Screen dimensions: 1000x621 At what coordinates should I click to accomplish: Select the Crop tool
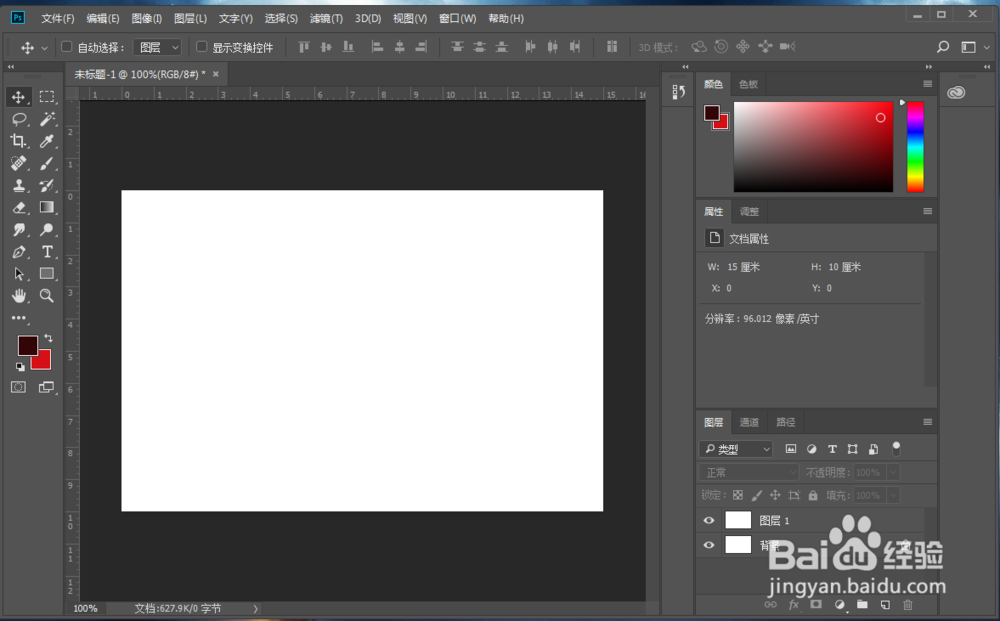pyautogui.click(x=18, y=141)
